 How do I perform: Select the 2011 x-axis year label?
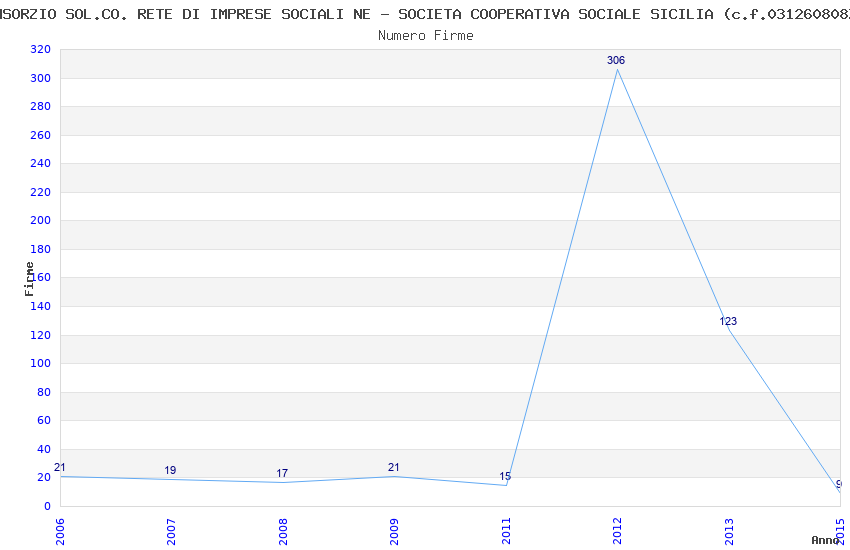(506, 532)
